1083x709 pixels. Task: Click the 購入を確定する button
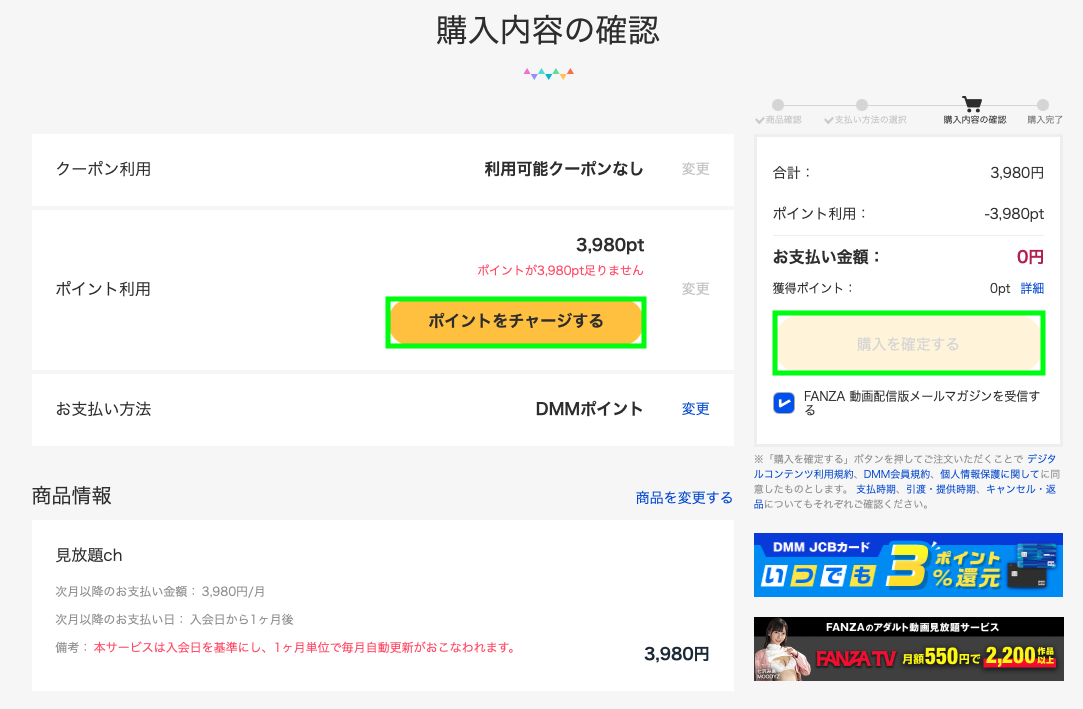click(x=908, y=344)
